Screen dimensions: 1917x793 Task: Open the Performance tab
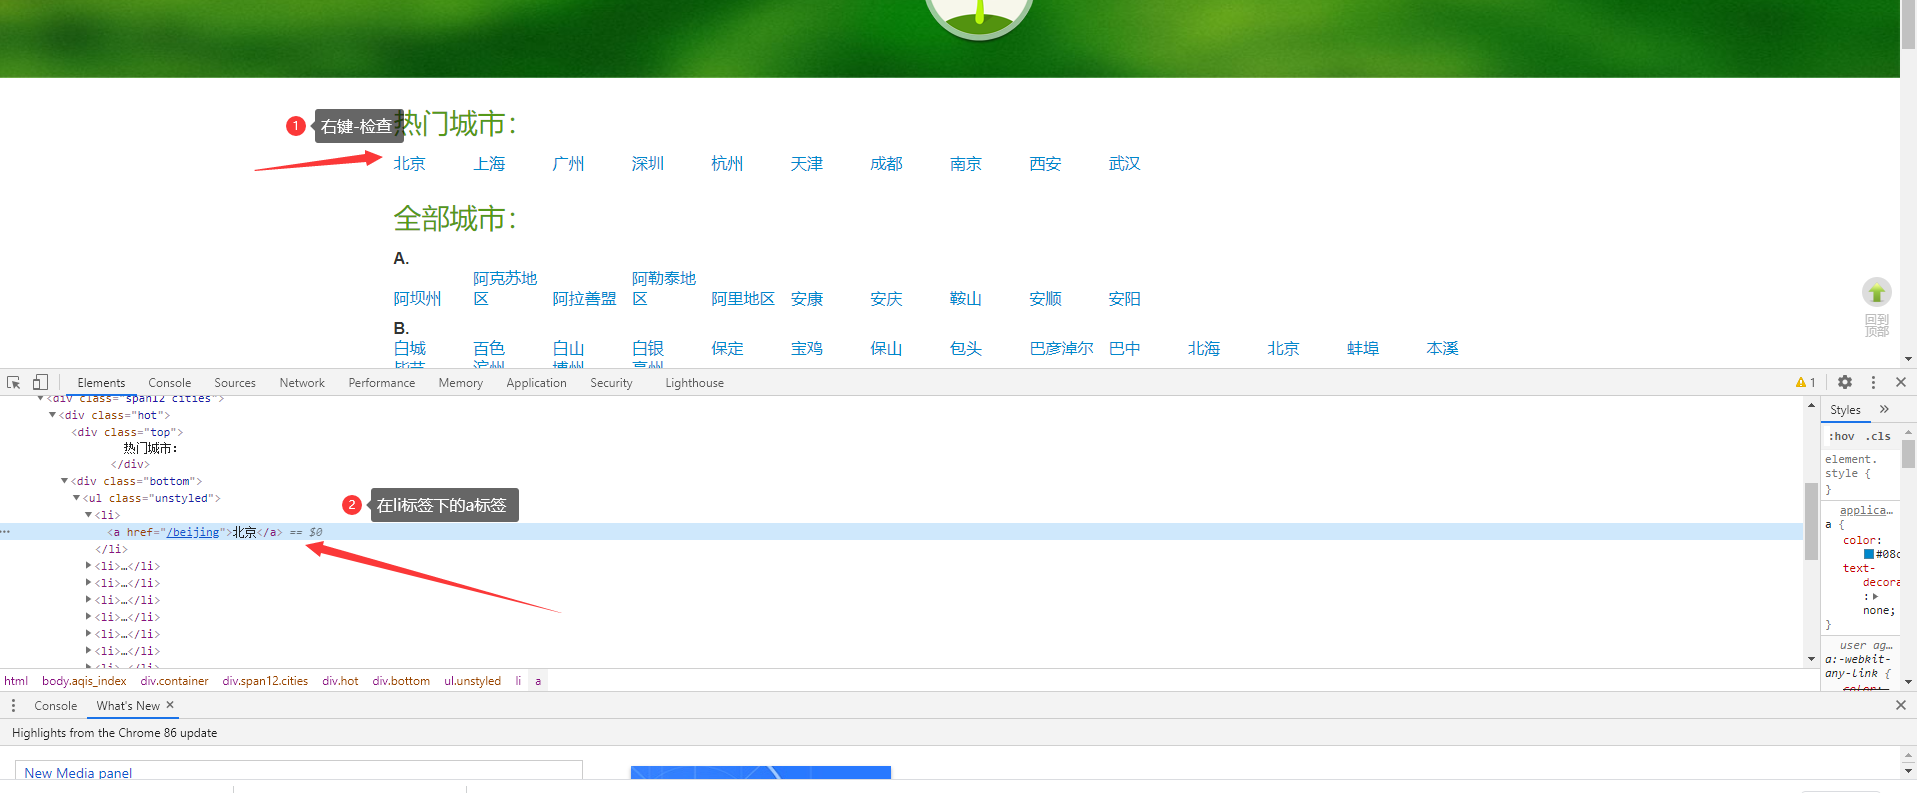pyautogui.click(x=381, y=382)
